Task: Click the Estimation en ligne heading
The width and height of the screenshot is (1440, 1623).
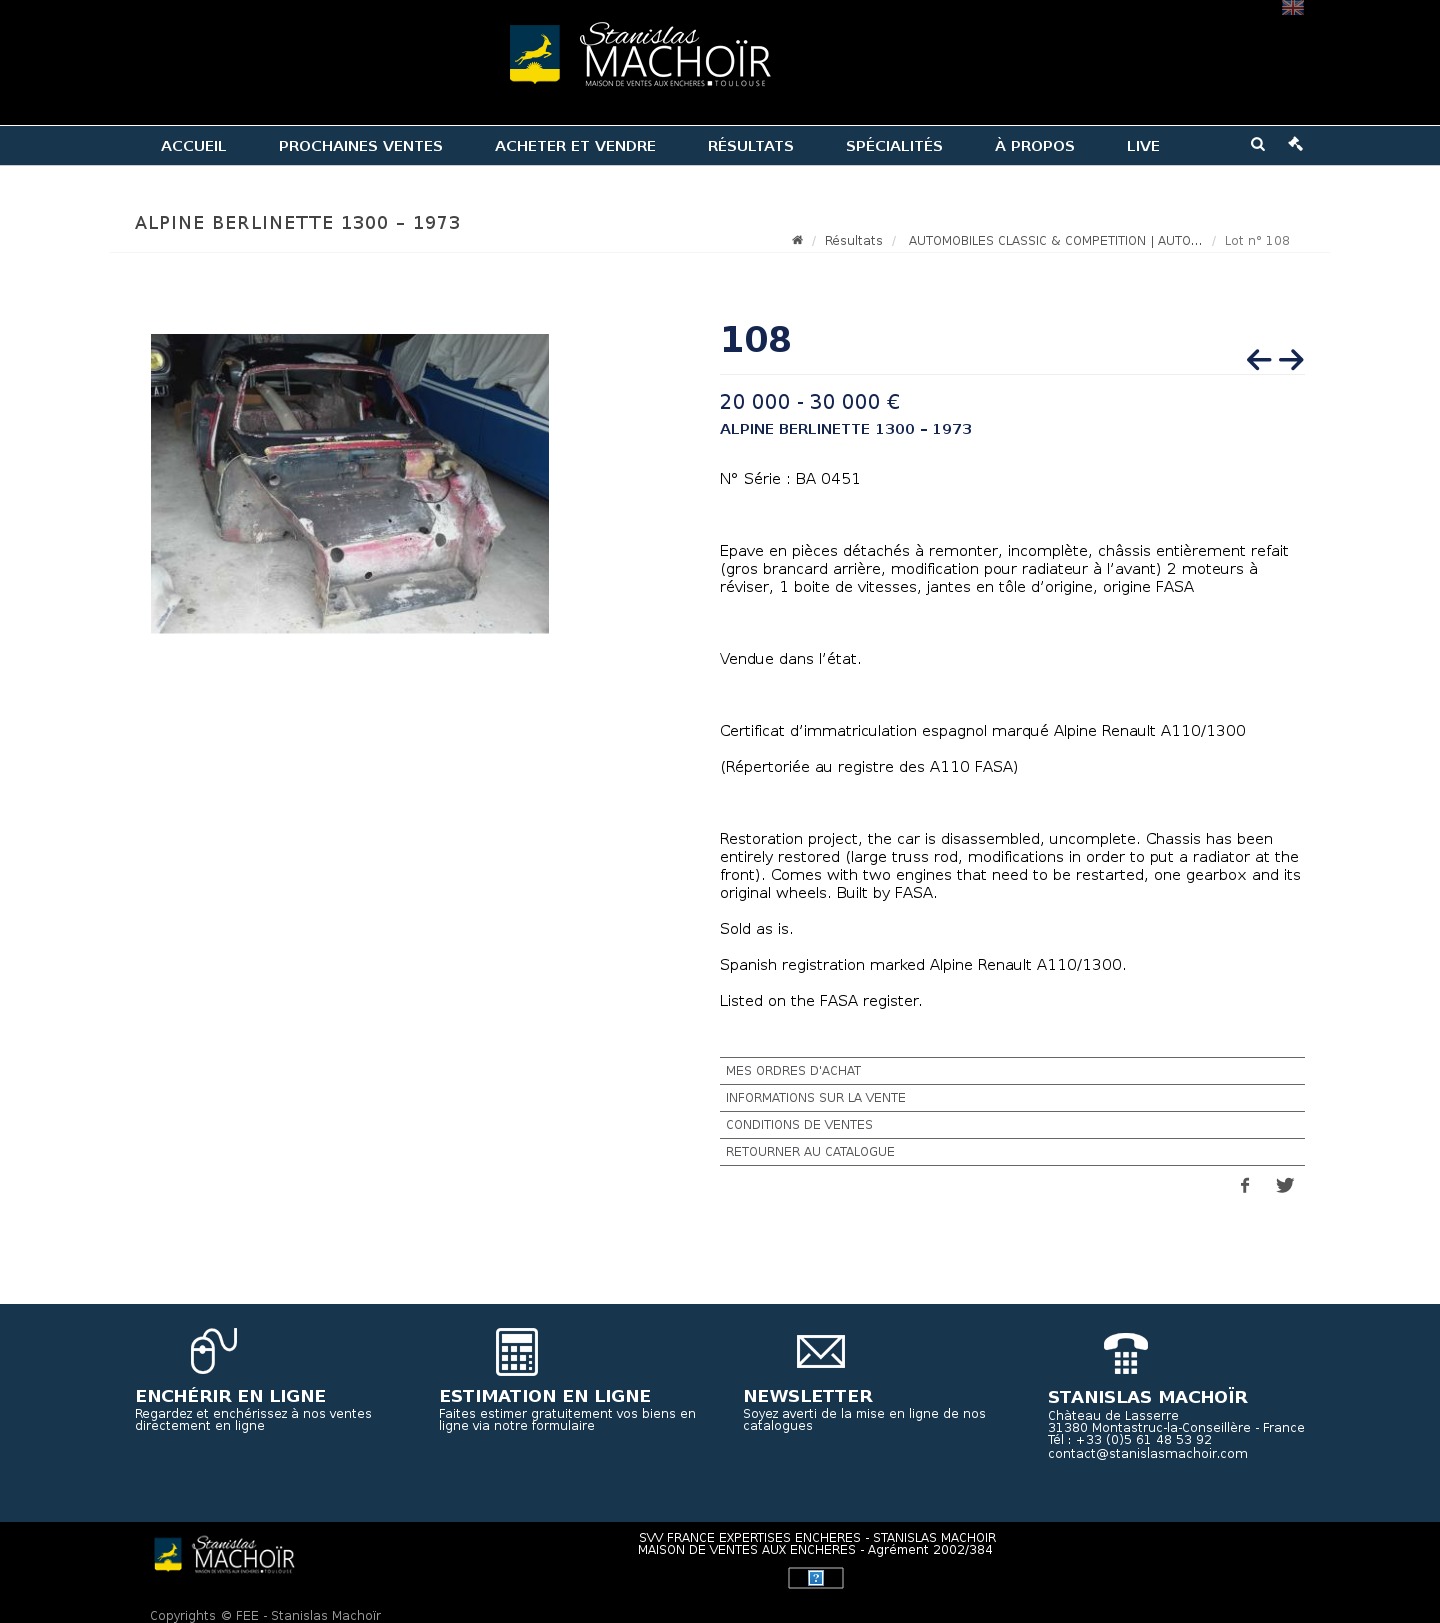Action: (545, 1396)
